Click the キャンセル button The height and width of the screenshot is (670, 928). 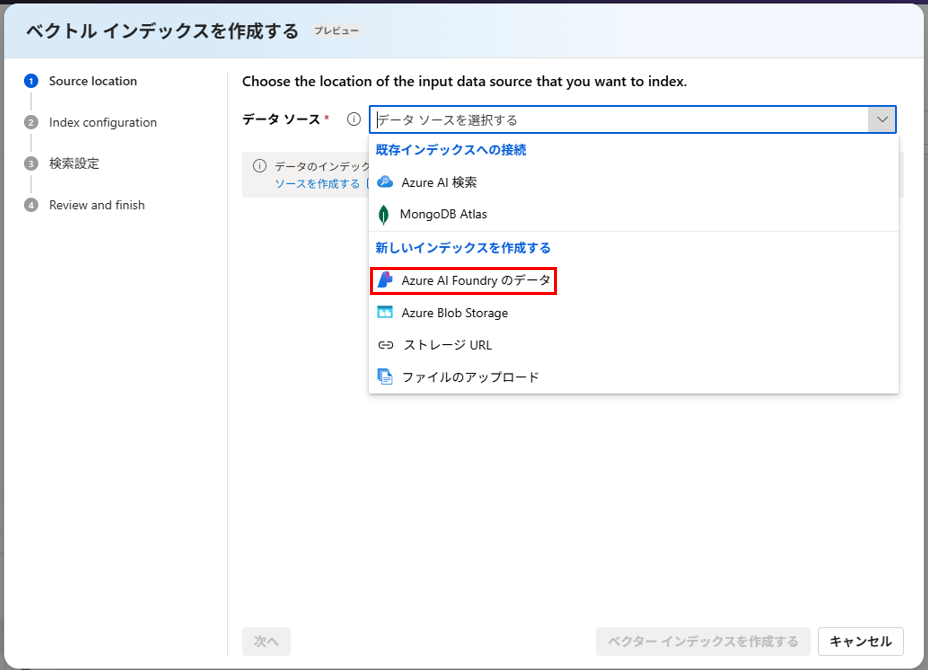click(x=861, y=642)
